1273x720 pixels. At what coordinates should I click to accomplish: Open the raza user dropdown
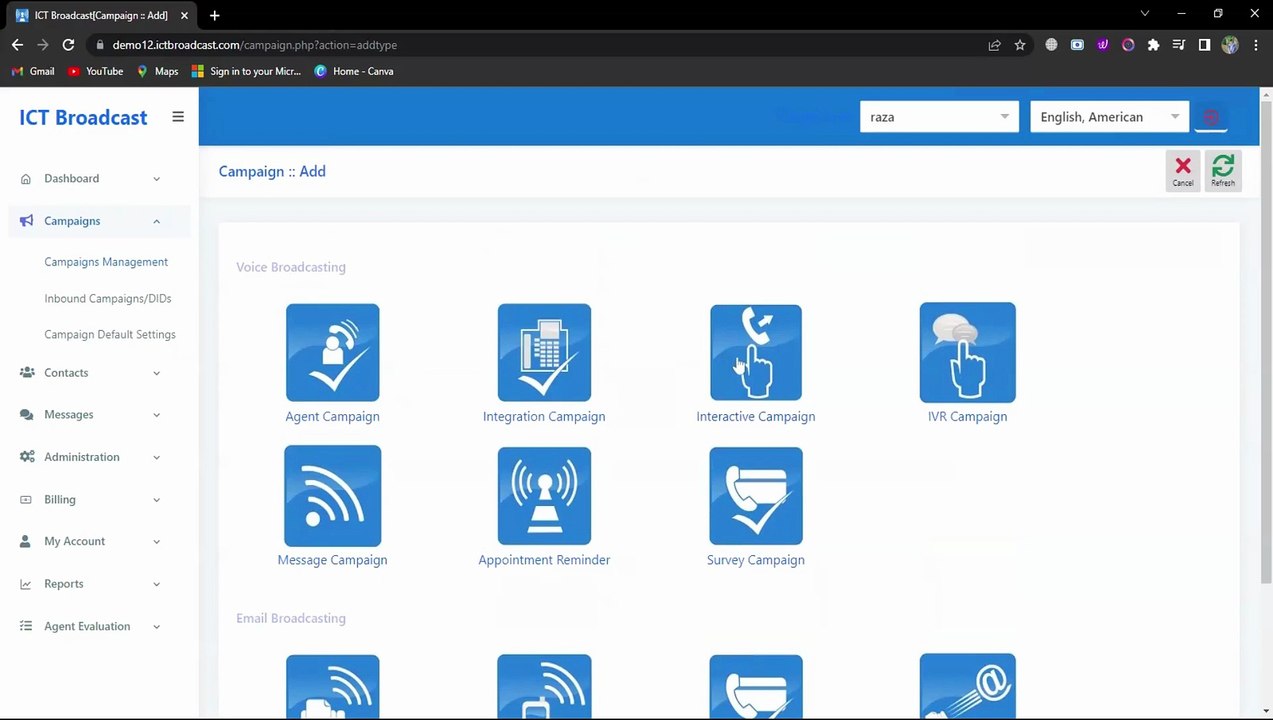(x=939, y=117)
